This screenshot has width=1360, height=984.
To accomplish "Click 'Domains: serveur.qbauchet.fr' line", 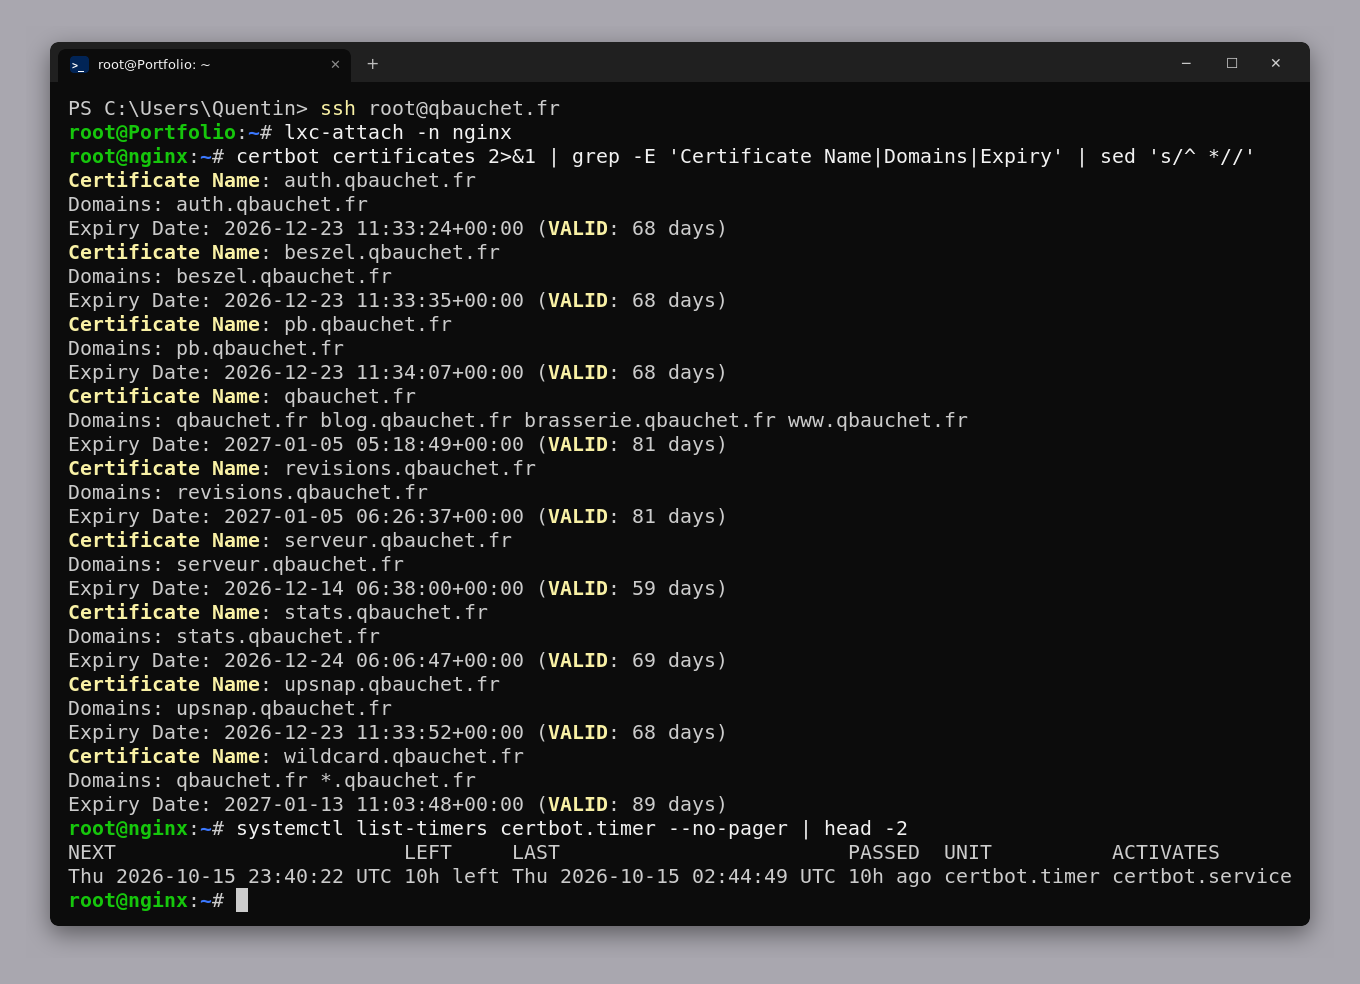I will coord(236,564).
